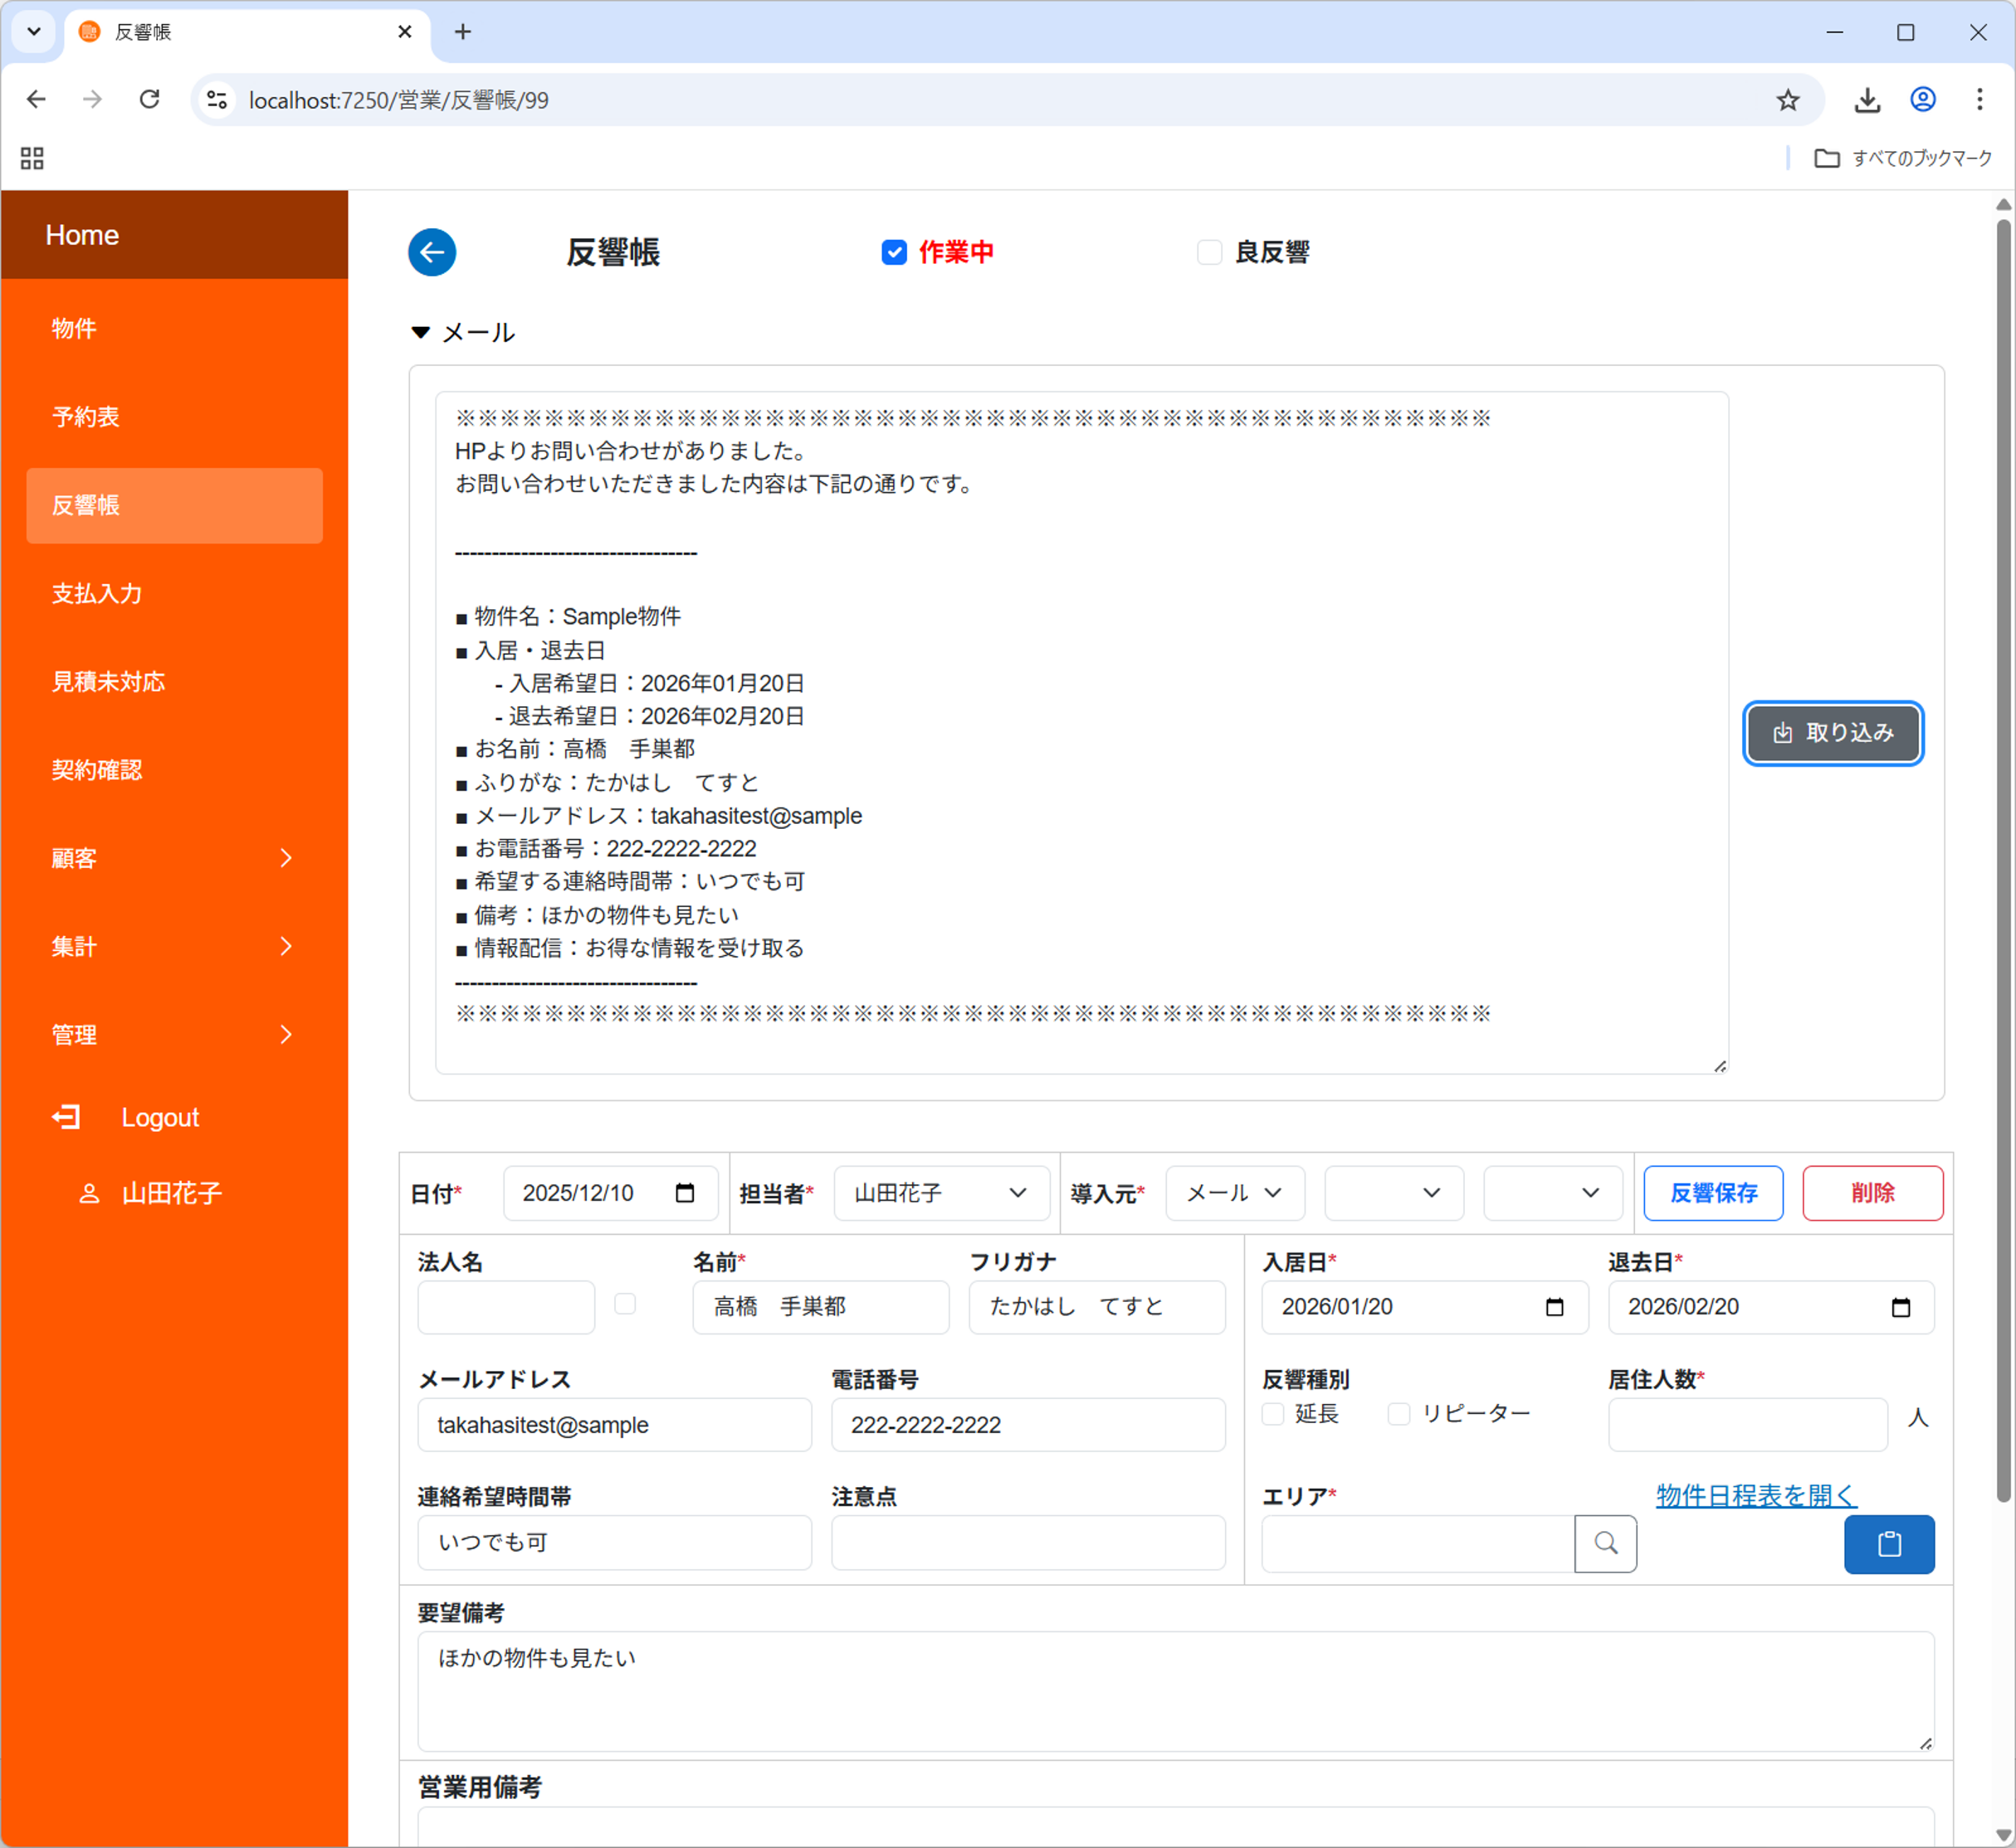2016x1848 pixels.
Task: Open browser downloads icon
Action: tap(1866, 100)
